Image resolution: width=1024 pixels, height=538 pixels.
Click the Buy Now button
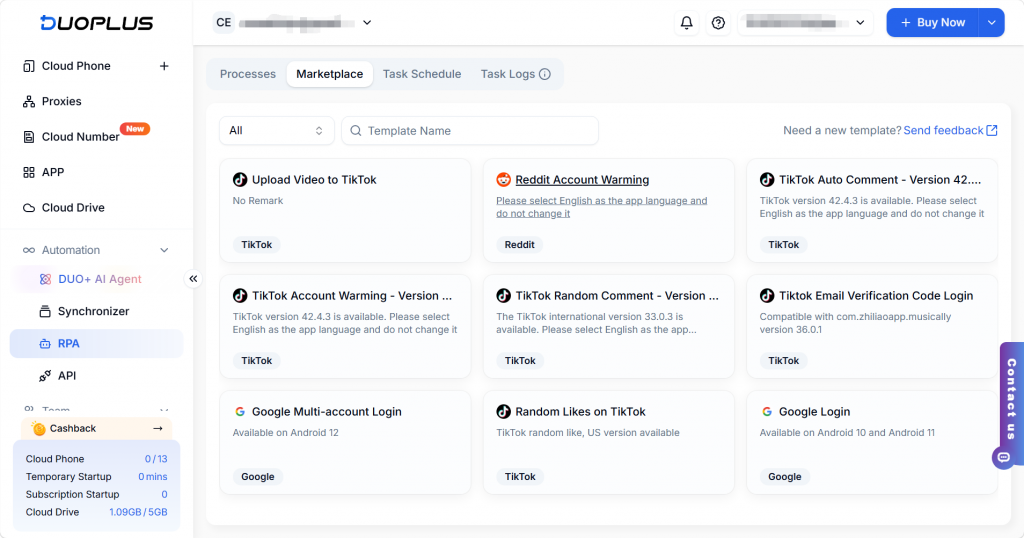[933, 23]
